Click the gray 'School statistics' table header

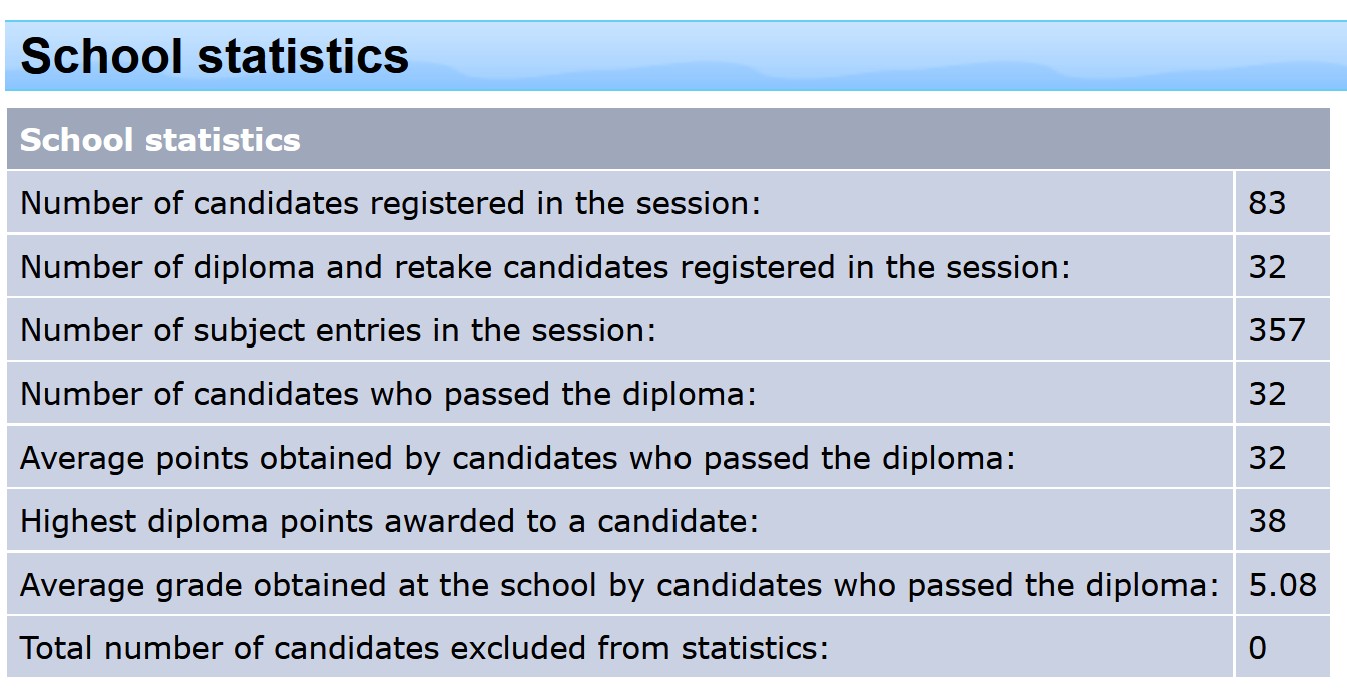tap(160, 140)
